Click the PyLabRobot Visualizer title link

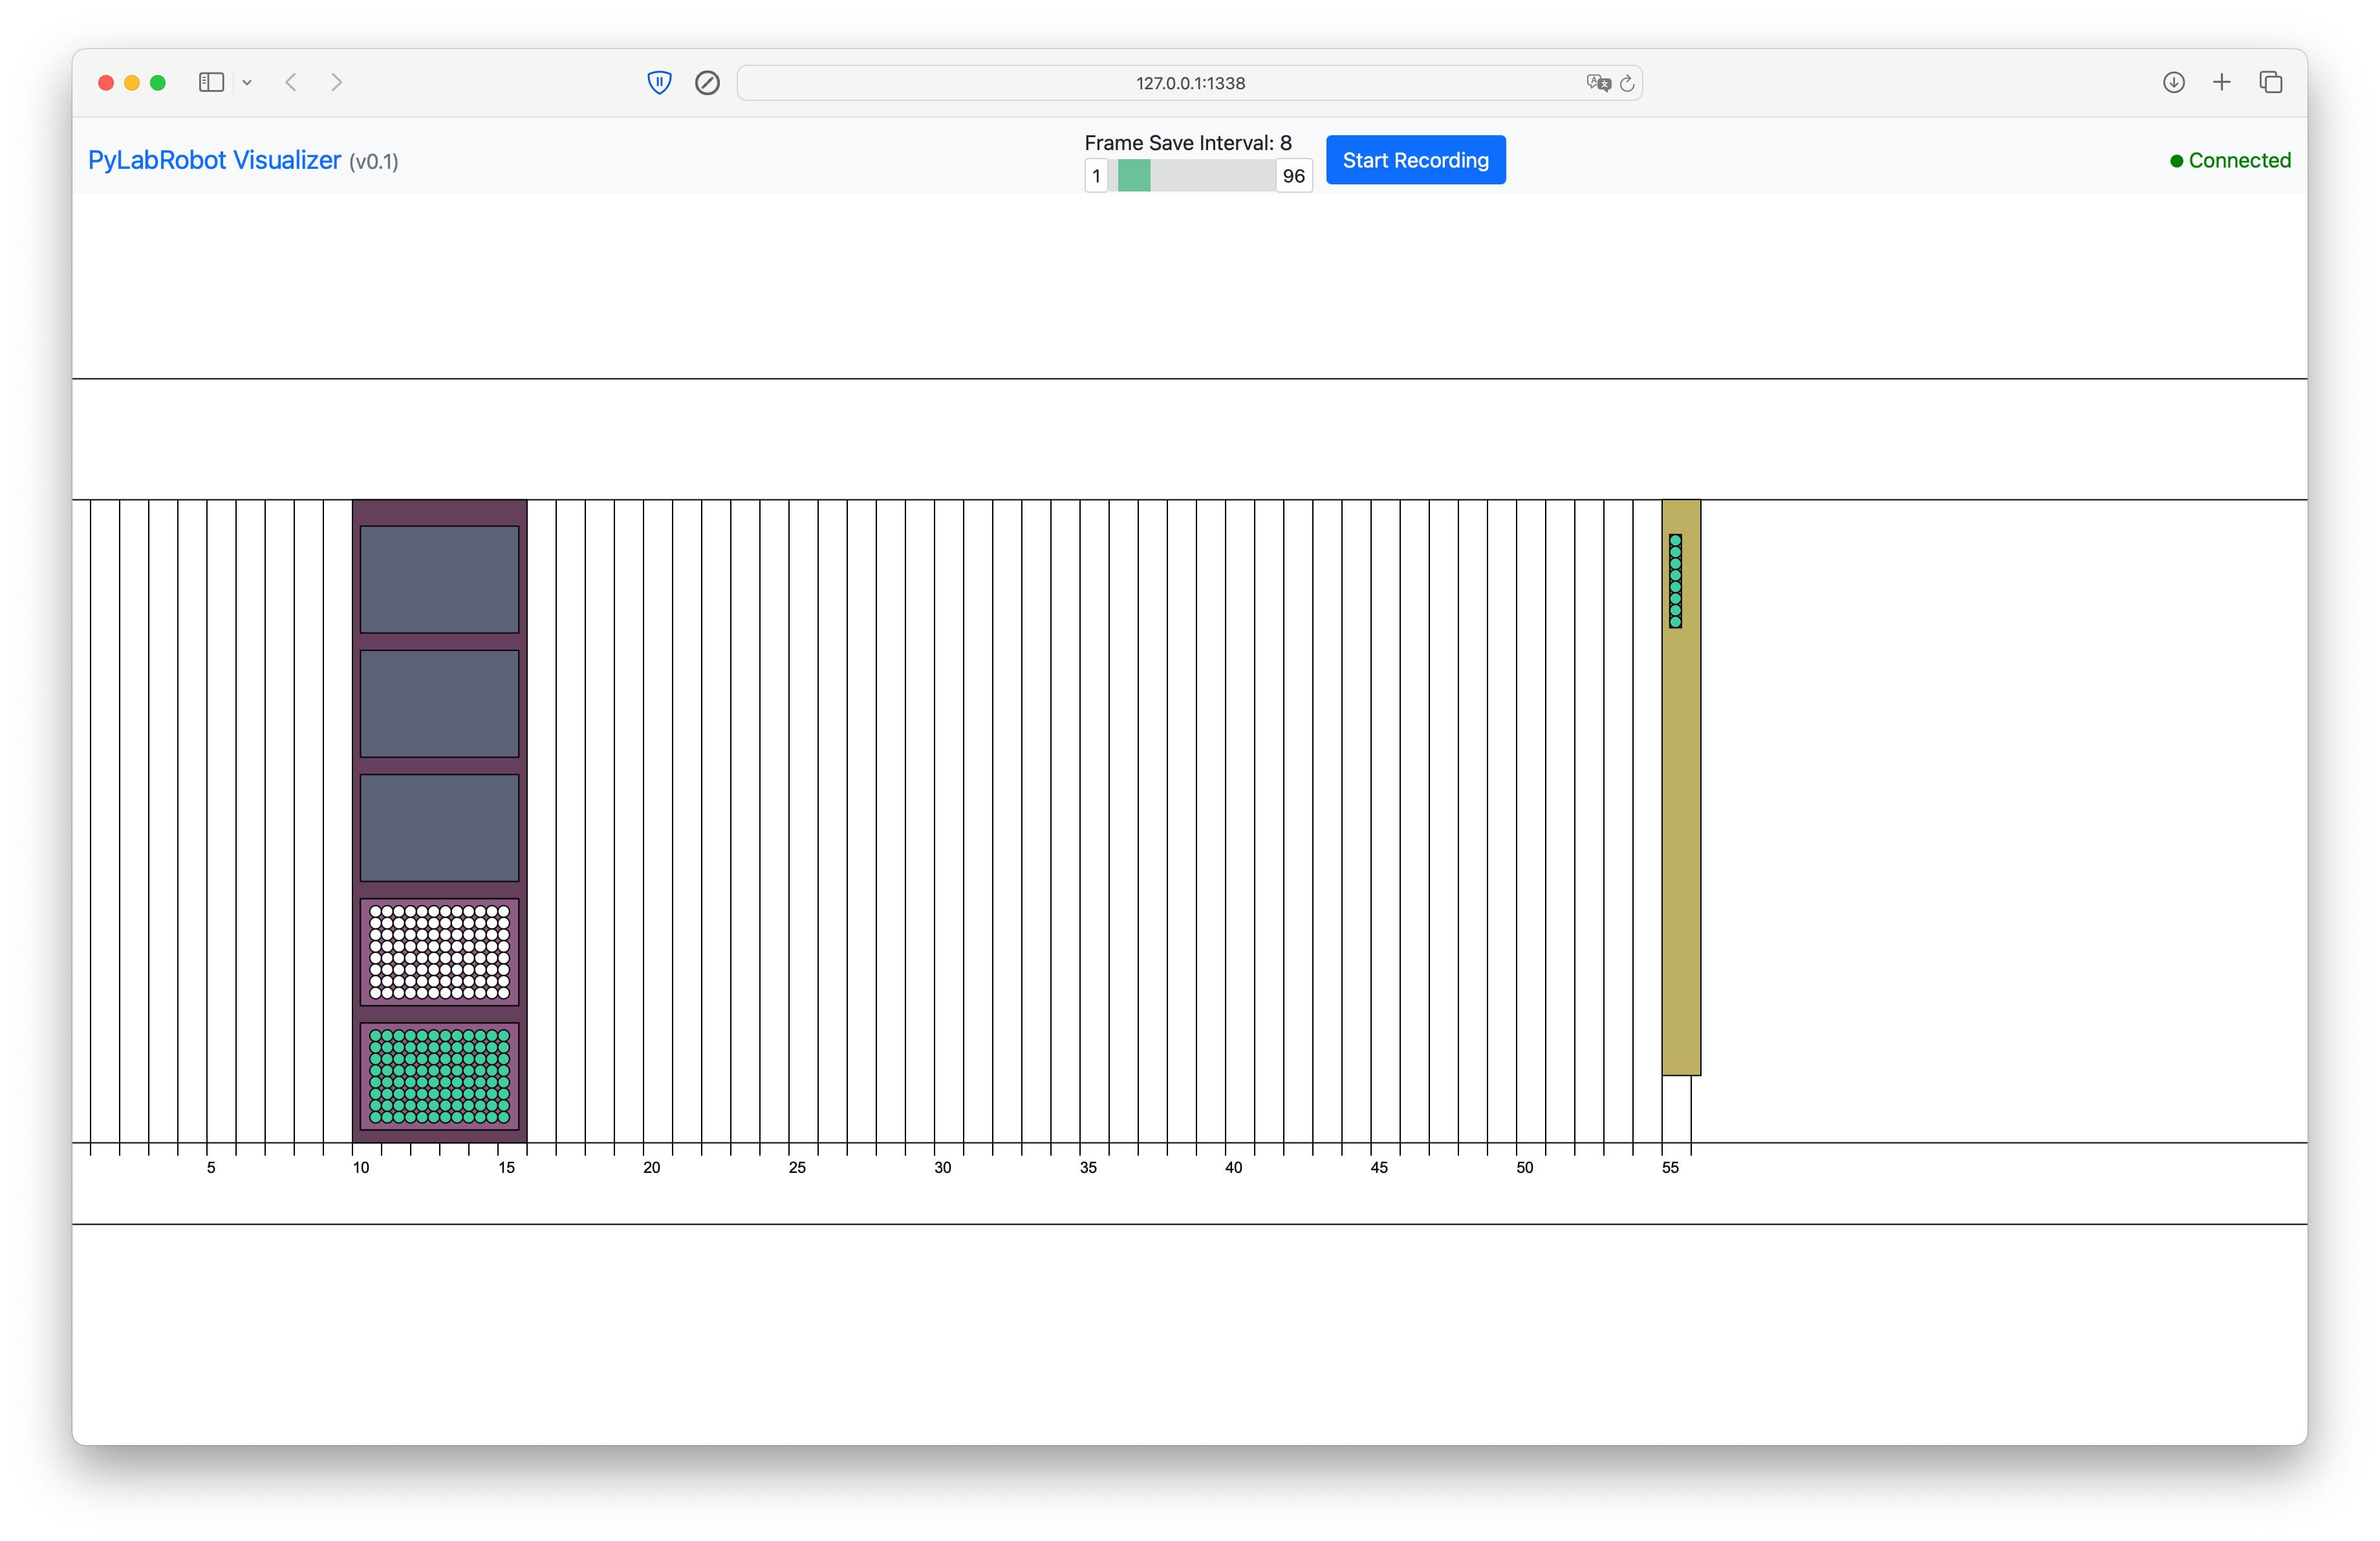[214, 160]
